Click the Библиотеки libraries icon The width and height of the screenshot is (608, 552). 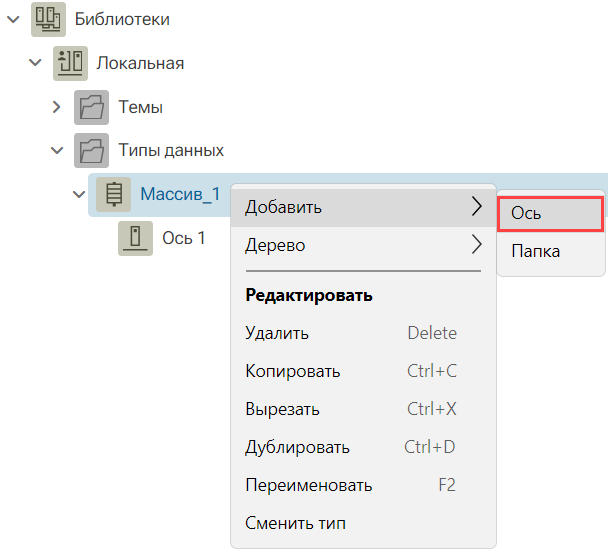pos(48,19)
